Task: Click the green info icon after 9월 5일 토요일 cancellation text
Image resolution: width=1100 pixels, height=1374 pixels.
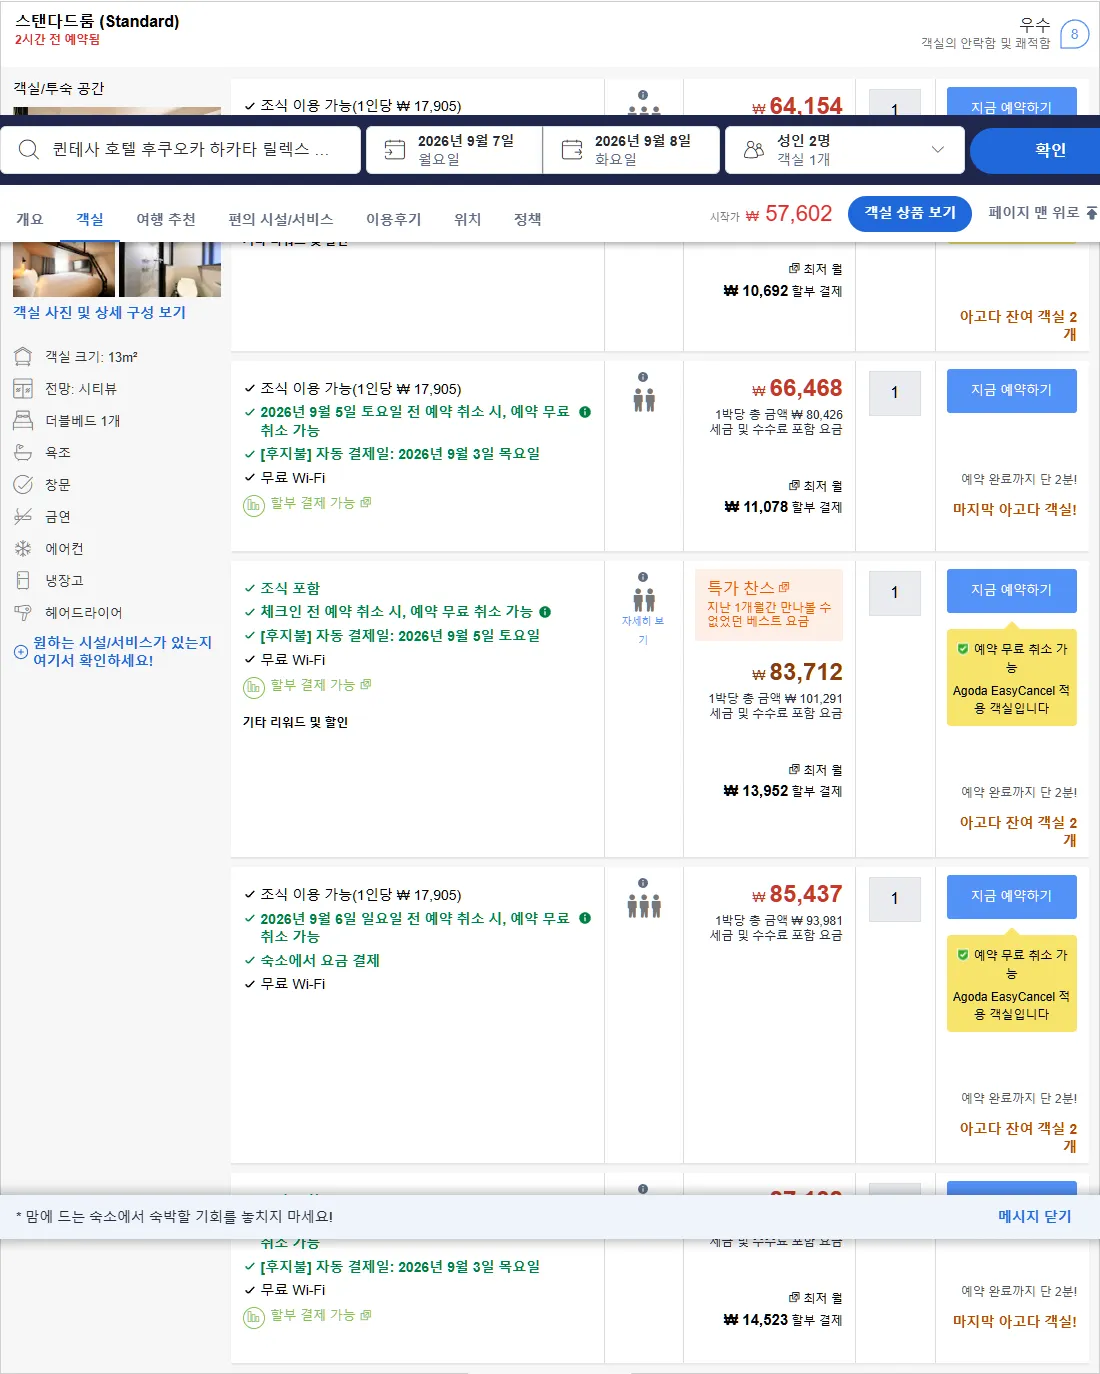Action: point(585,412)
